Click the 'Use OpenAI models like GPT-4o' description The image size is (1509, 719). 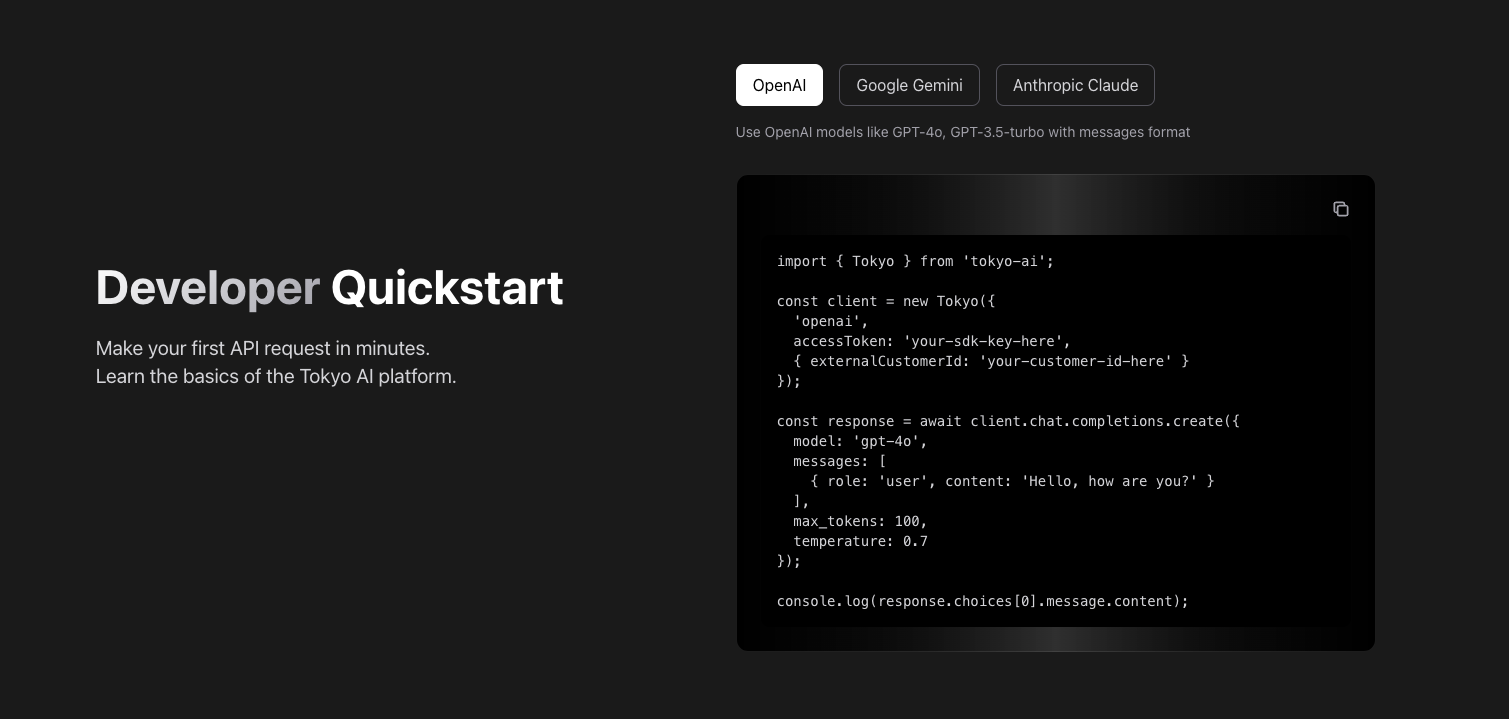coord(963,132)
